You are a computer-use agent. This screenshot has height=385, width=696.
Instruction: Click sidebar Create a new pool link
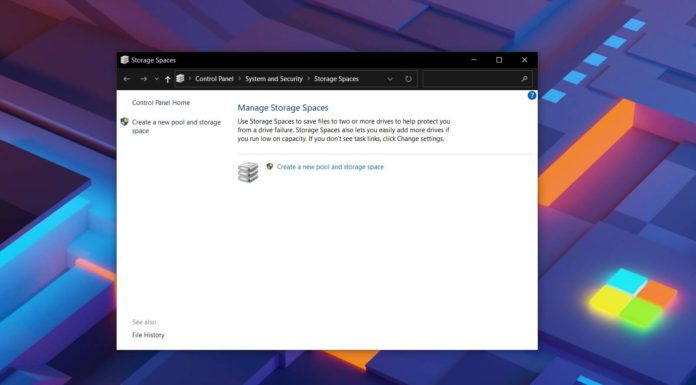[x=176, y=127]
